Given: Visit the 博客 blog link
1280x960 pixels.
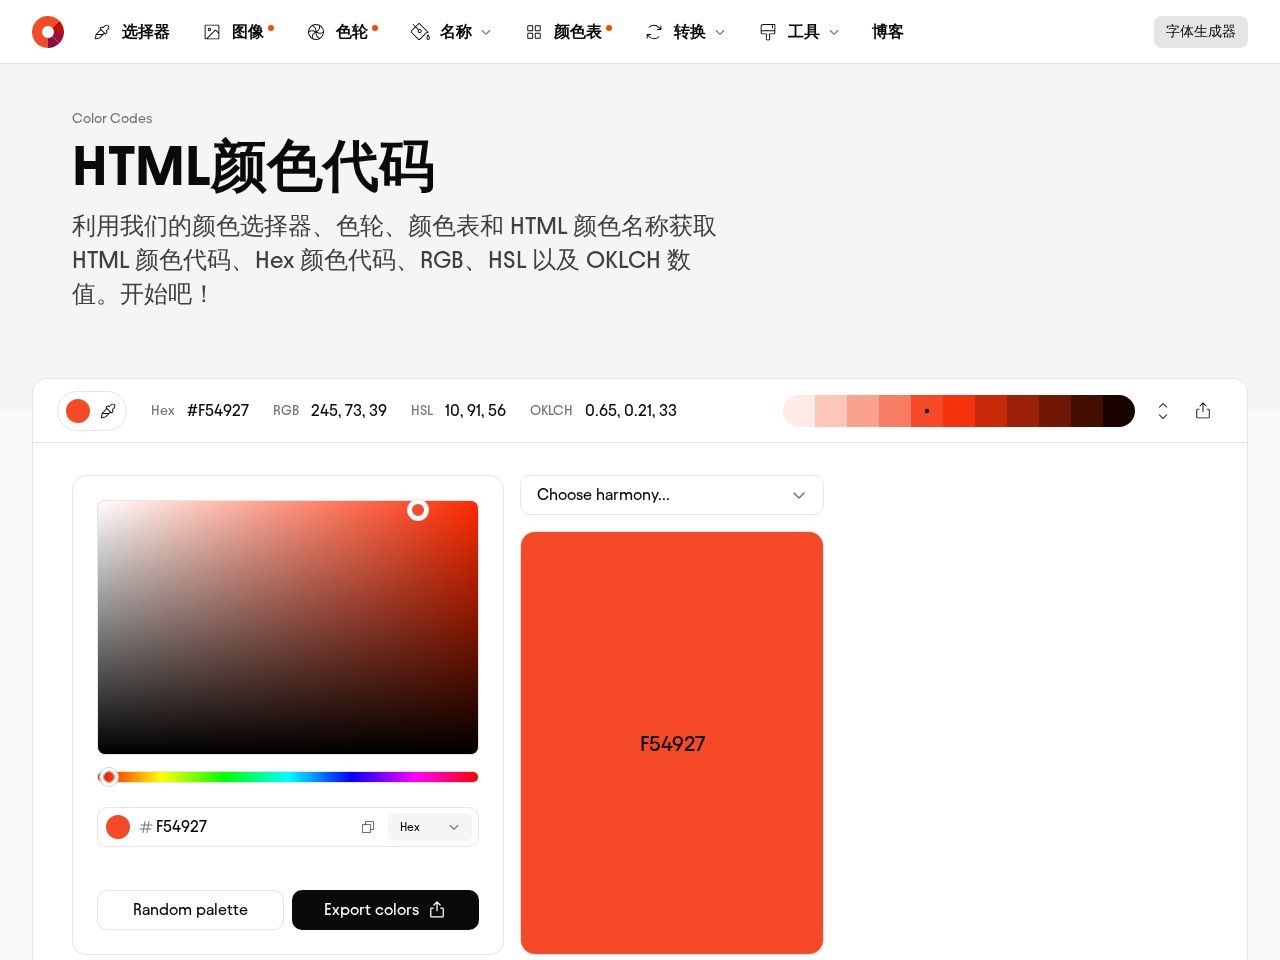Looking at the screenshot, I should 888,32.
